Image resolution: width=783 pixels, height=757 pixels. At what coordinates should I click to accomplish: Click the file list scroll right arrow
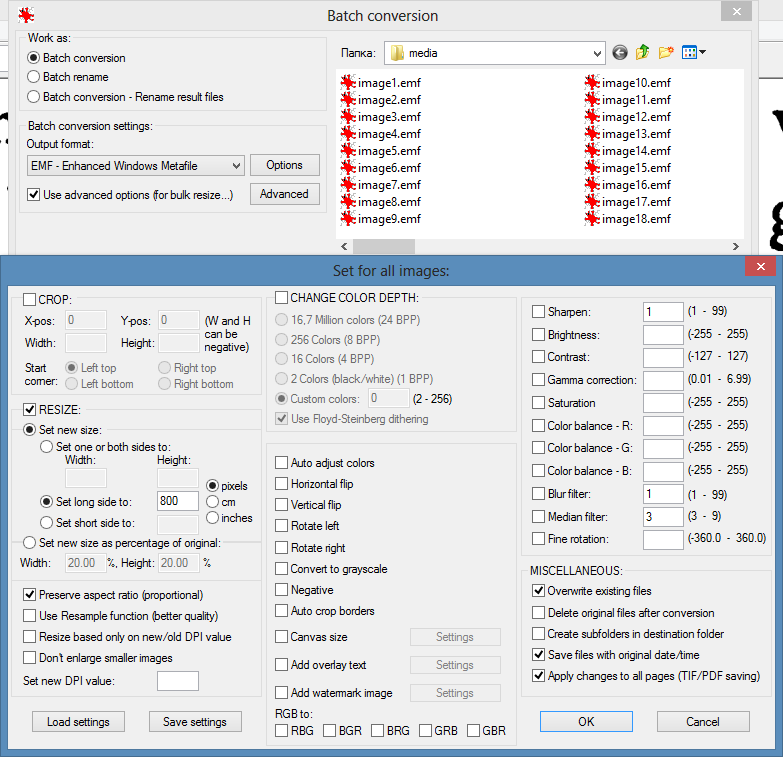tap(736, 246)
